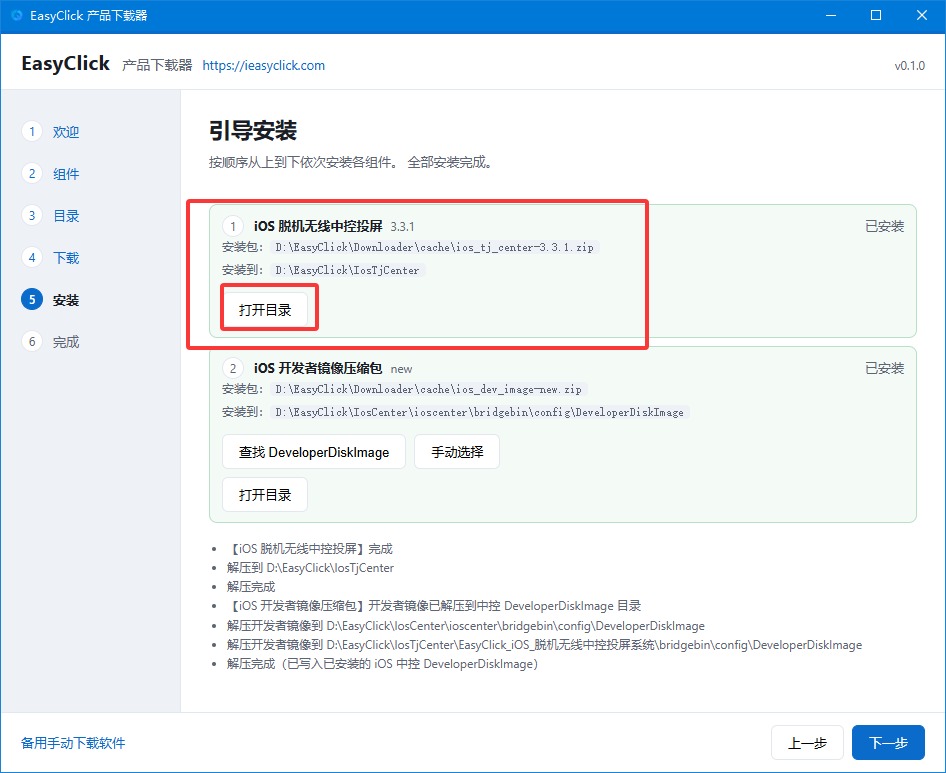
Task: Go to step 2 组件
Action: point(51,174)
